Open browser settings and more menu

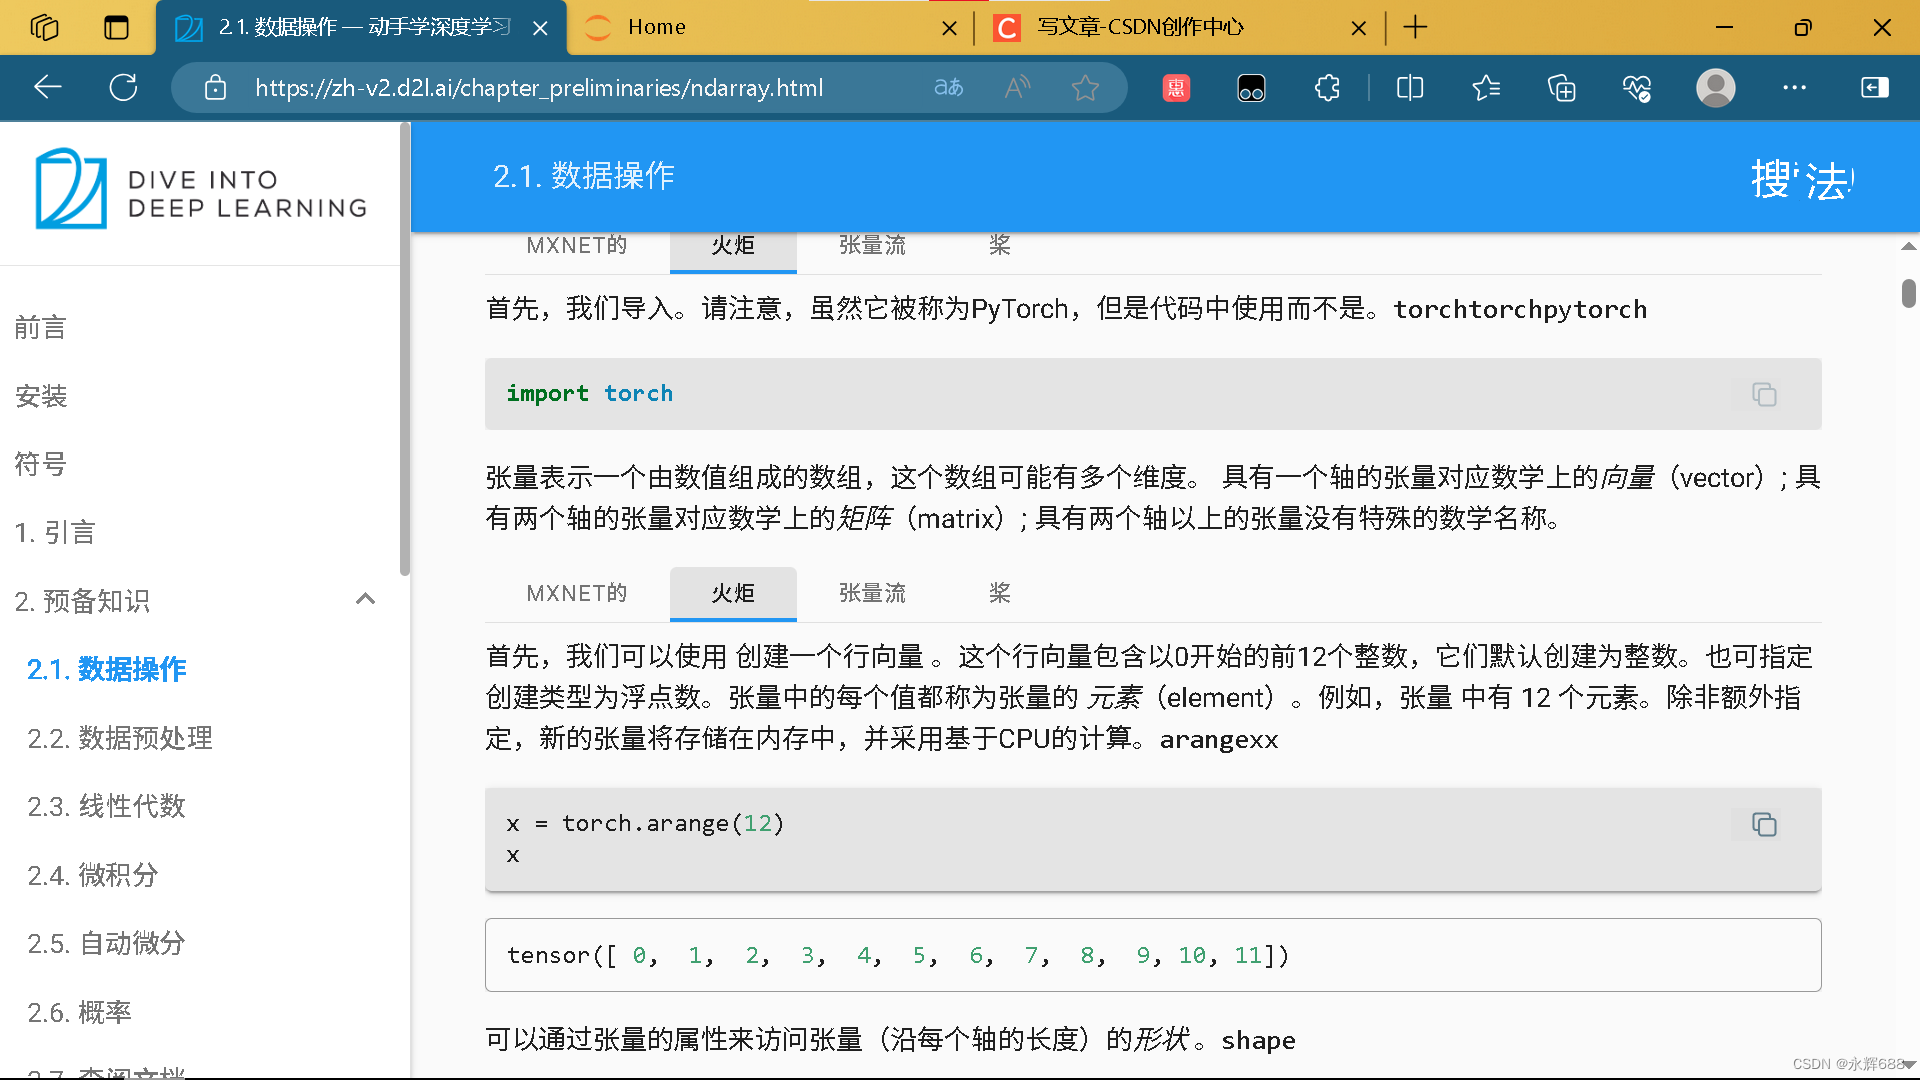1794,88
